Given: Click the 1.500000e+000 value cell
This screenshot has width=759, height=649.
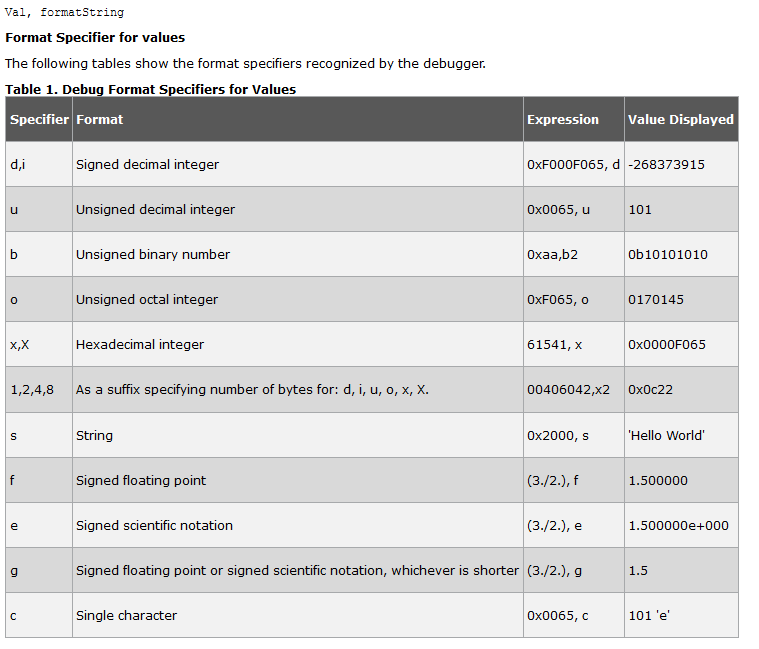Looking at the screenshot, I should pos(678,526).
